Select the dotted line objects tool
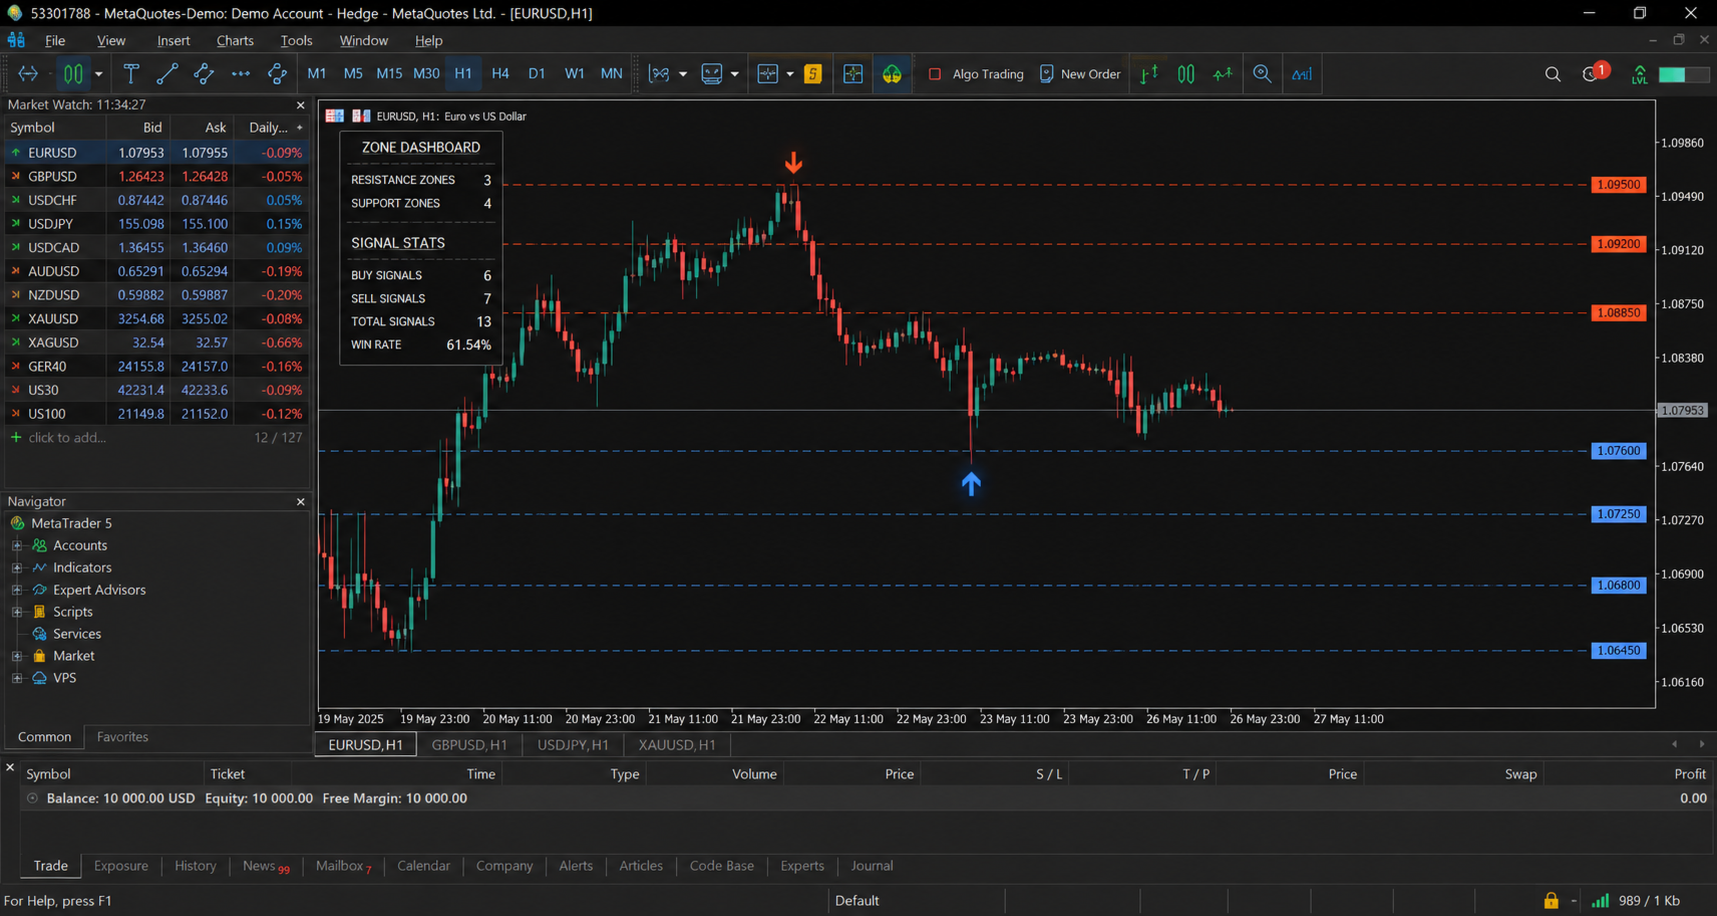 (x=241, y=74)
